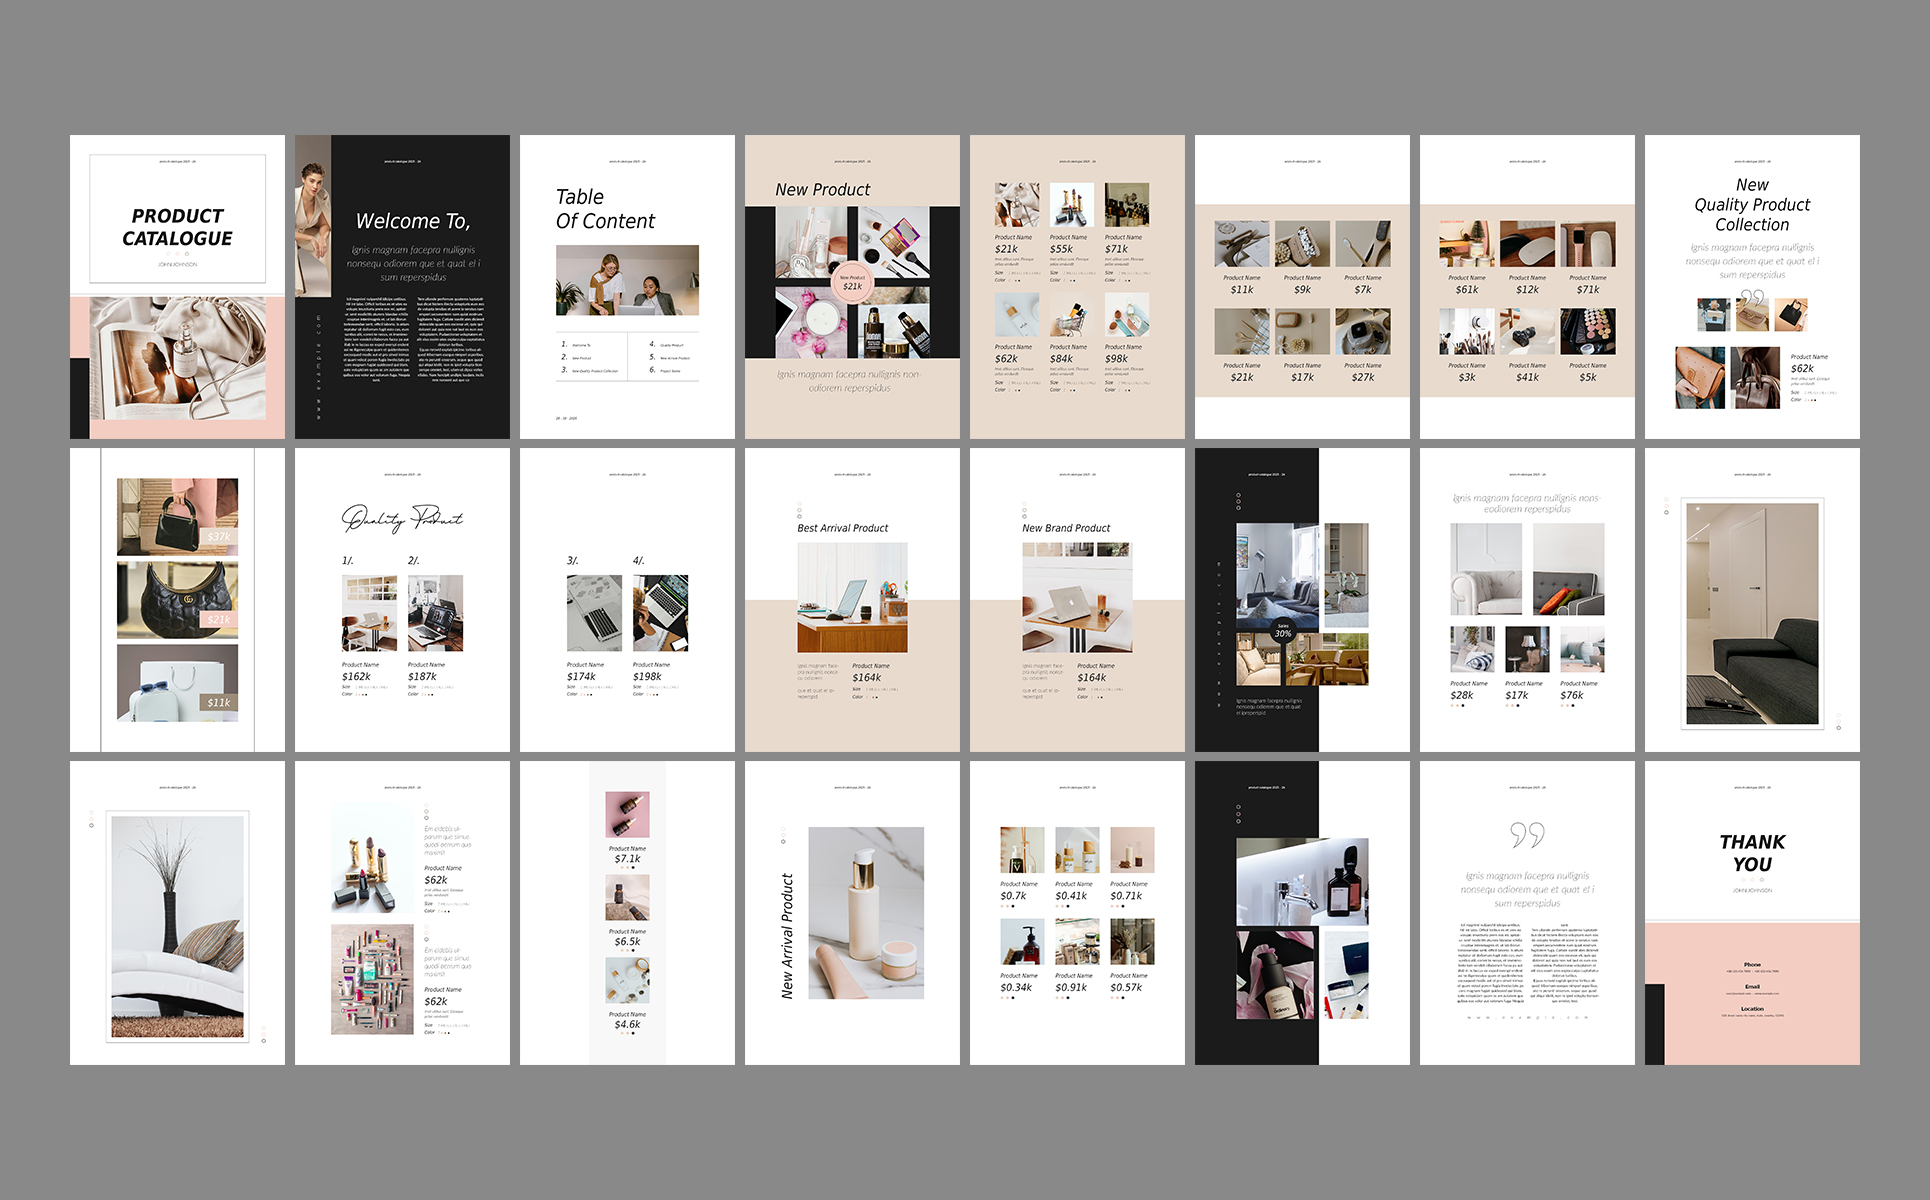Select the black Welcome To page
Image resolution: width=1930 pixels, height=1200 pixels.
pyautogui.click(x=402, y=287)
